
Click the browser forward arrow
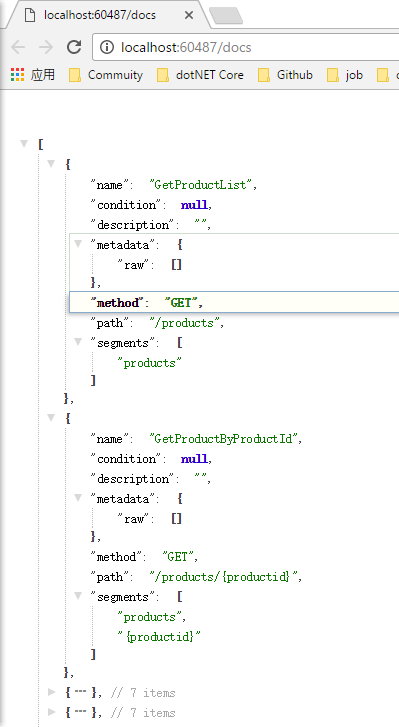(x=46, y=47)
